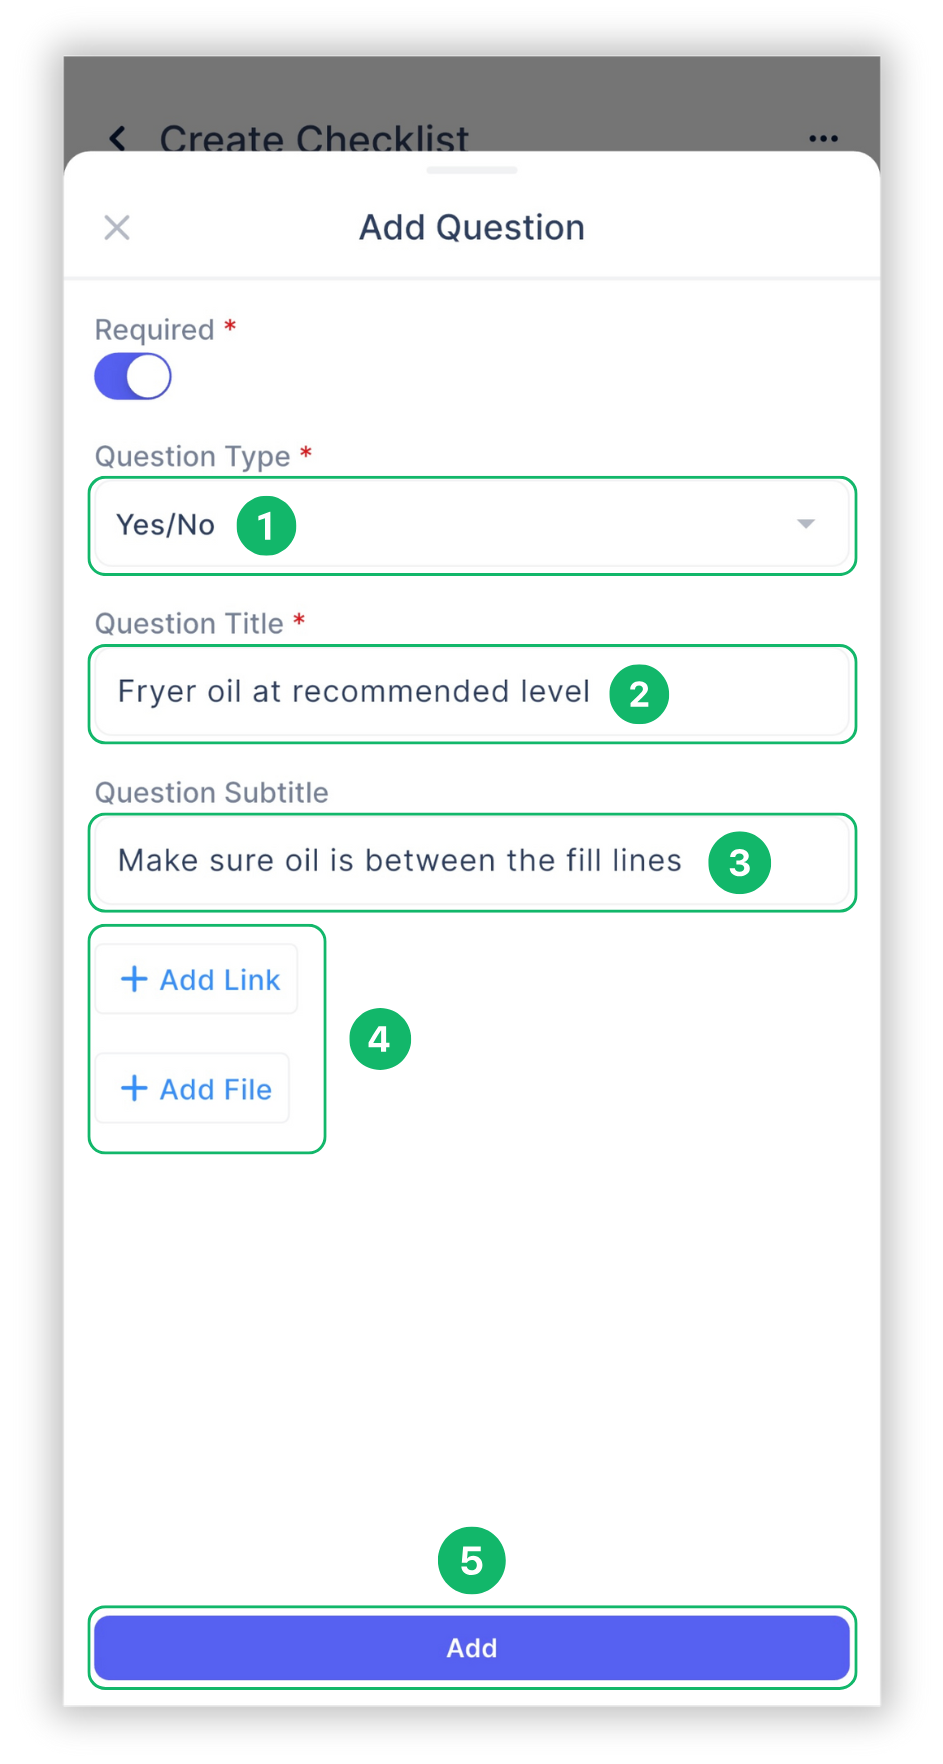Click the plus icon beside Add File
The image size is (943, 1764).
click(134, 1088)
